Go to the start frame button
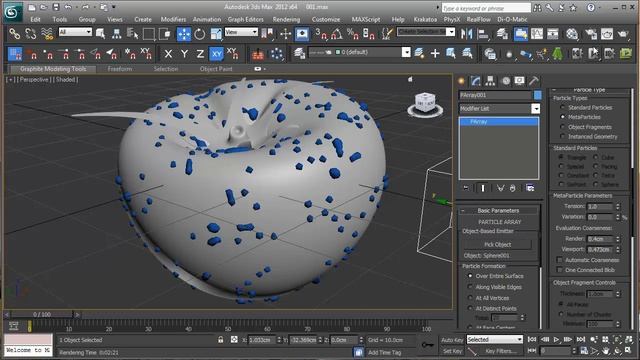The image size is (640, 360). (x=532, y=339)
